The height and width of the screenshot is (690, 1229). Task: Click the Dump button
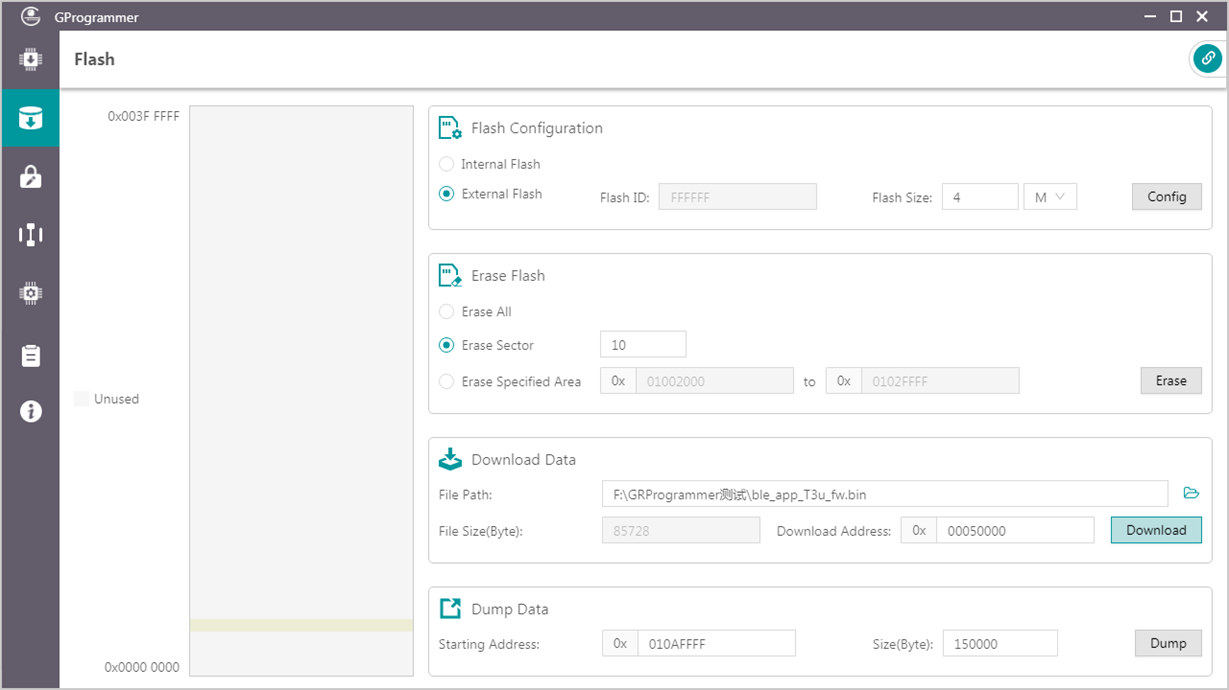click(x=1167, y=643)
